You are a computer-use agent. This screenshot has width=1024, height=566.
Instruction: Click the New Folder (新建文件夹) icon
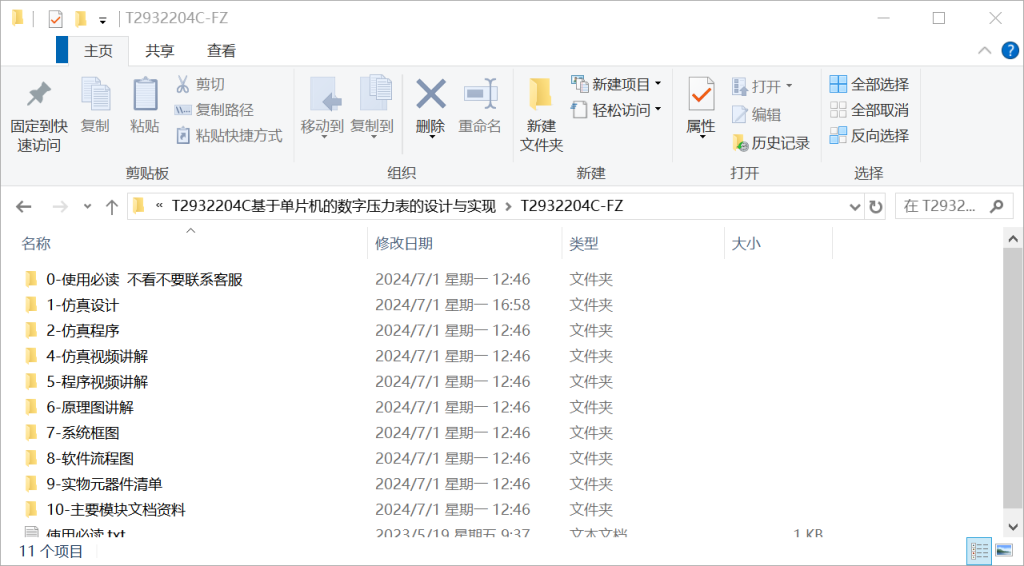point(540,95)
